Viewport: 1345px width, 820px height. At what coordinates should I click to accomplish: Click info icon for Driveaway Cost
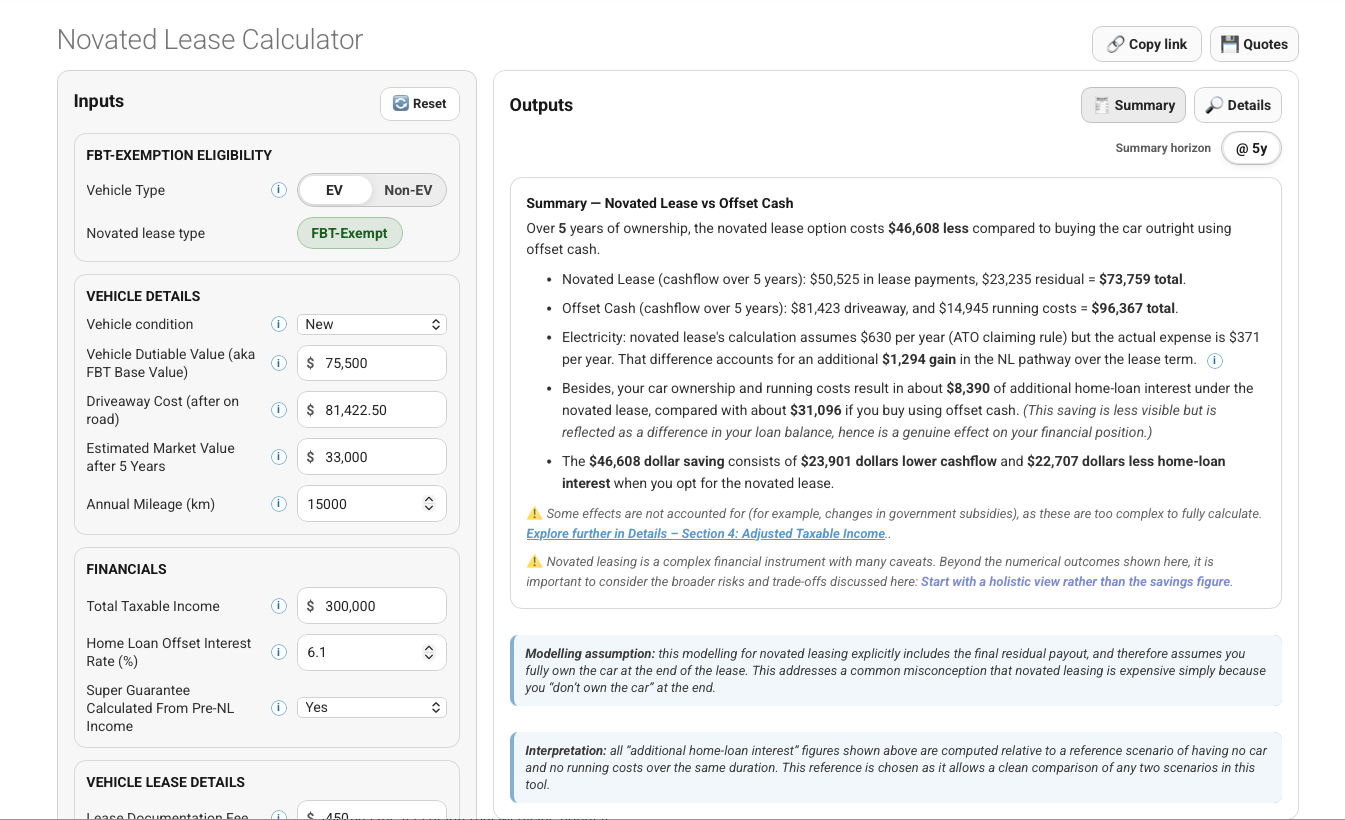pos(279,410)
